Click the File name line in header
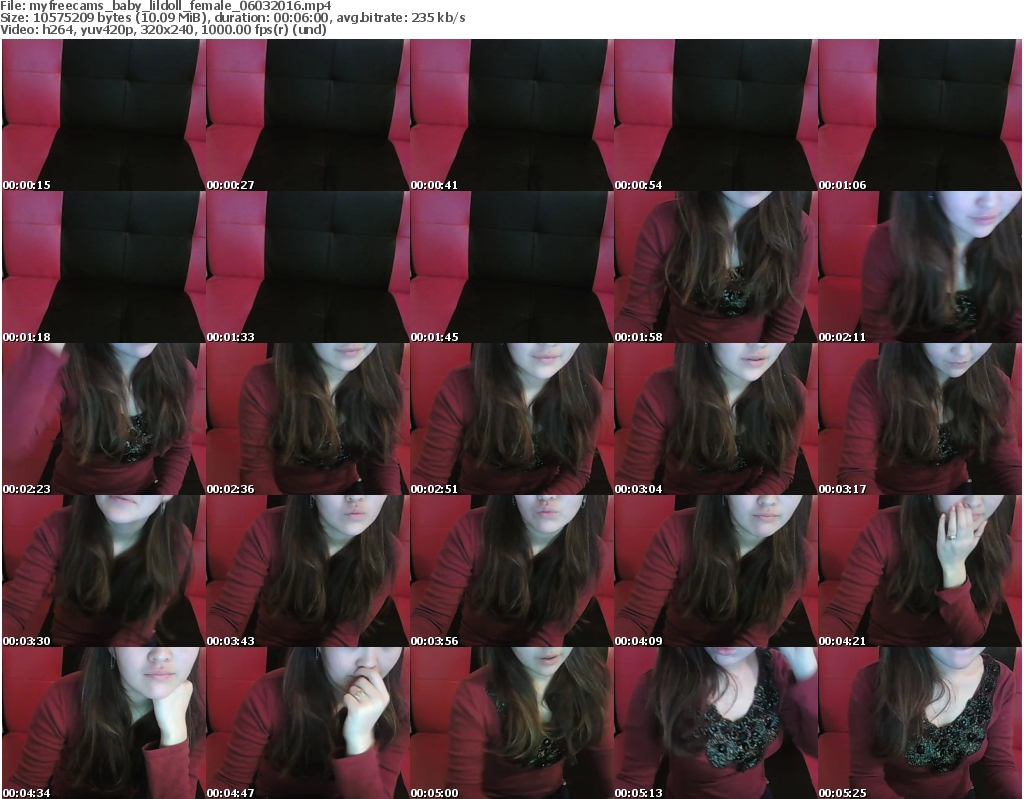 166,6
